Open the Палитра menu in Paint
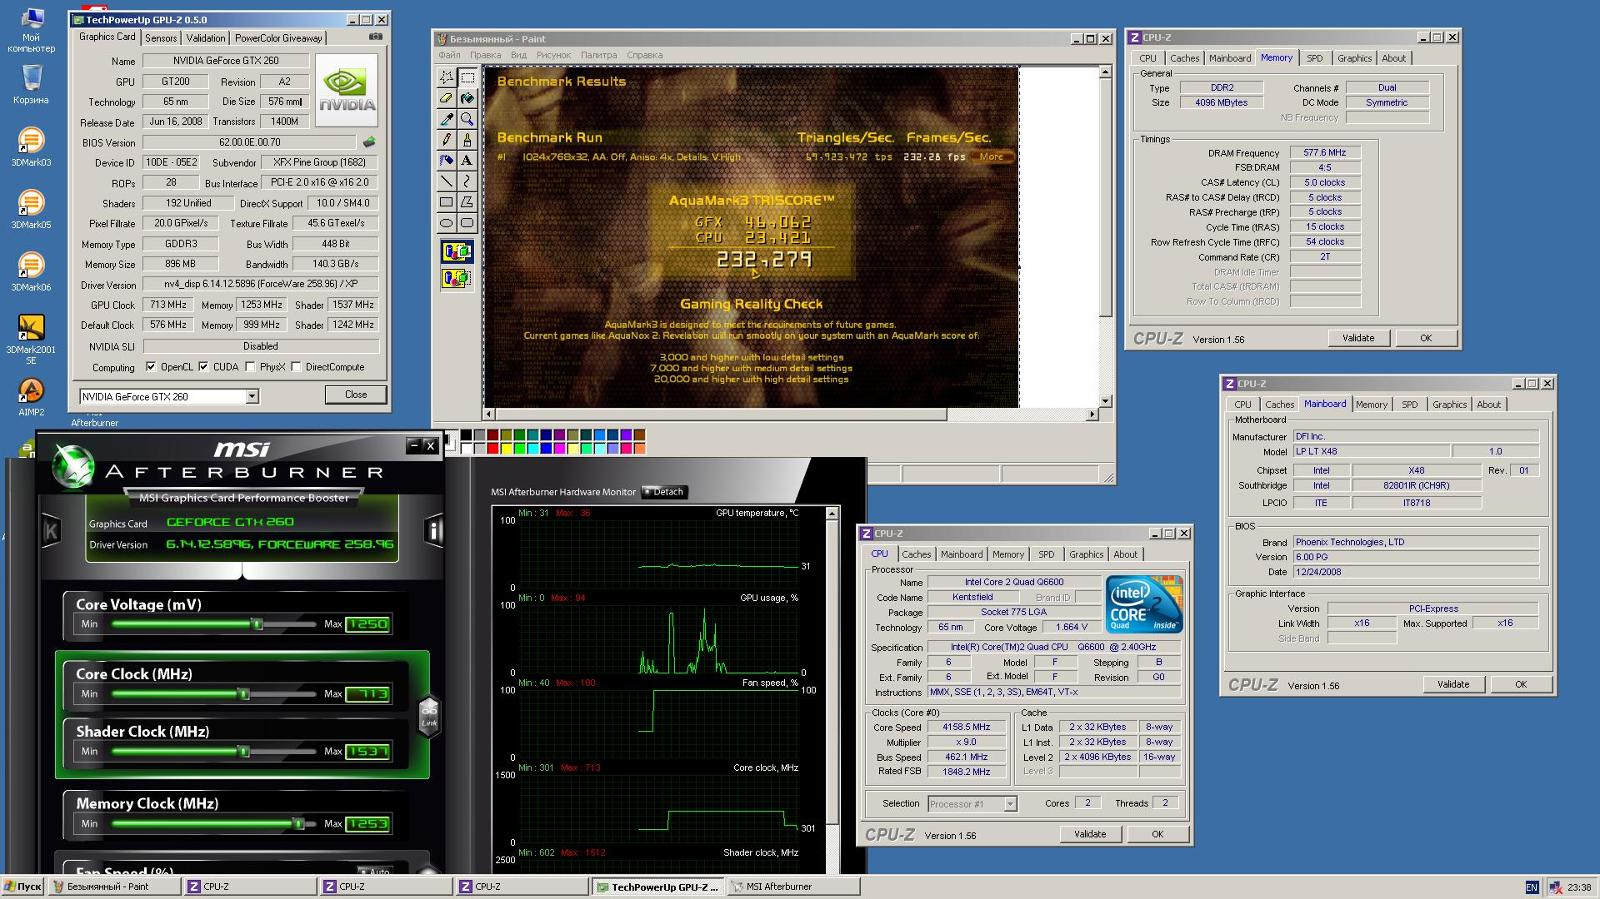This screenshot has width=1600, height=899. [x=599, y=55]
